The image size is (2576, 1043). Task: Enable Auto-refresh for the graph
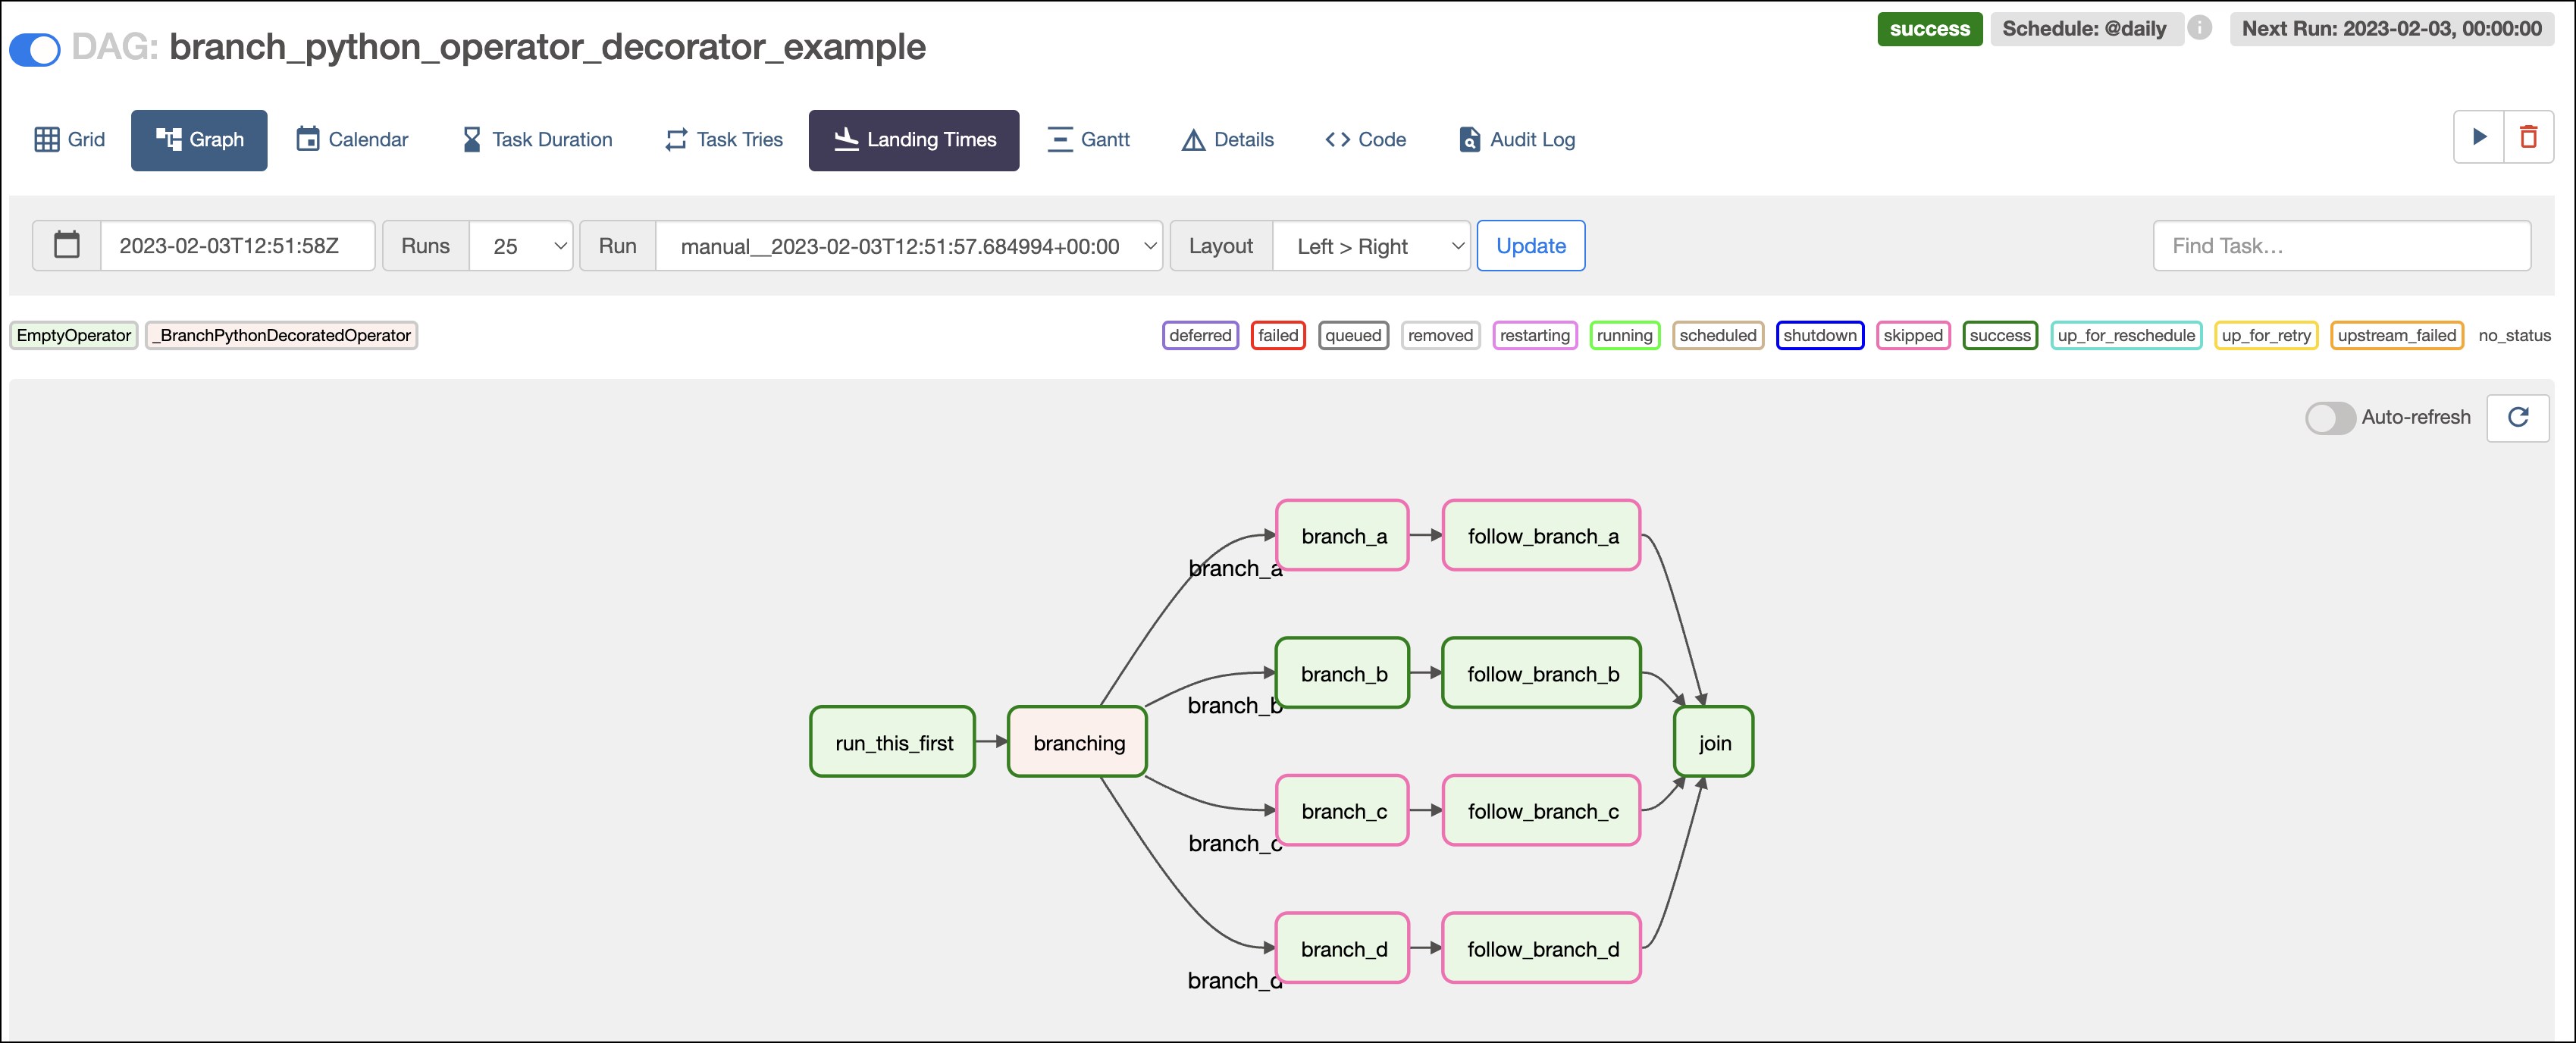point(2330,418)
